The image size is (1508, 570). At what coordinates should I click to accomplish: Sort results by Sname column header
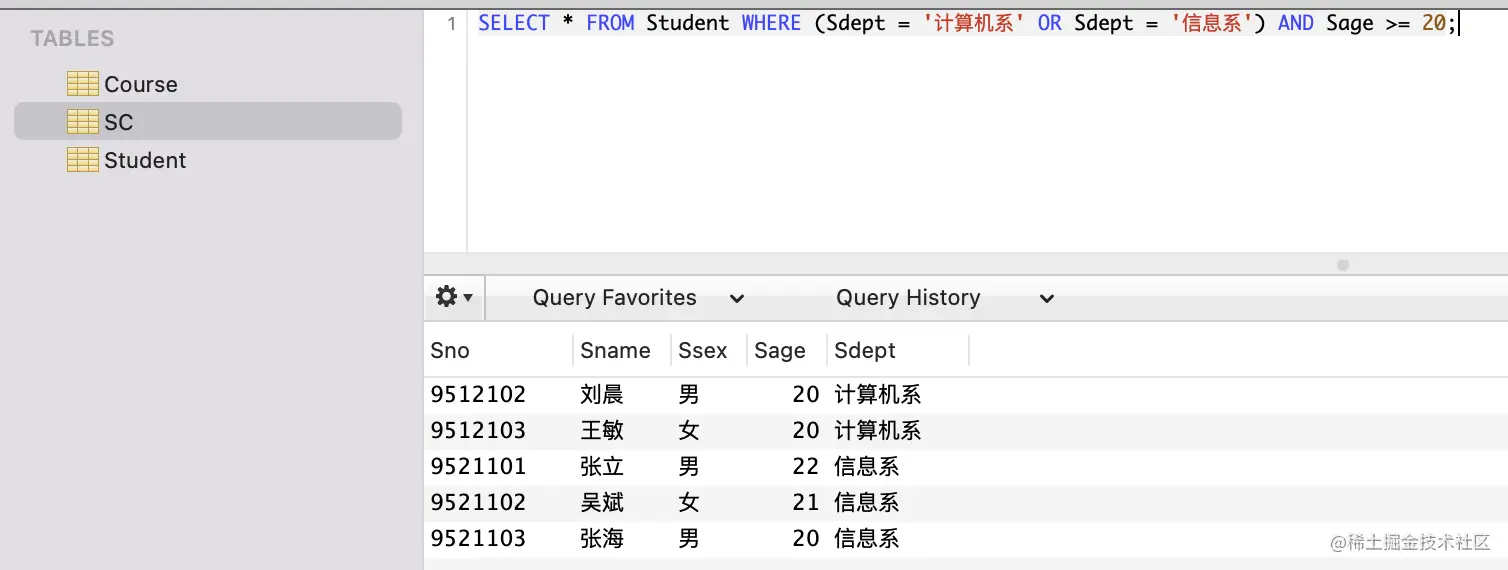click(615, 351)
